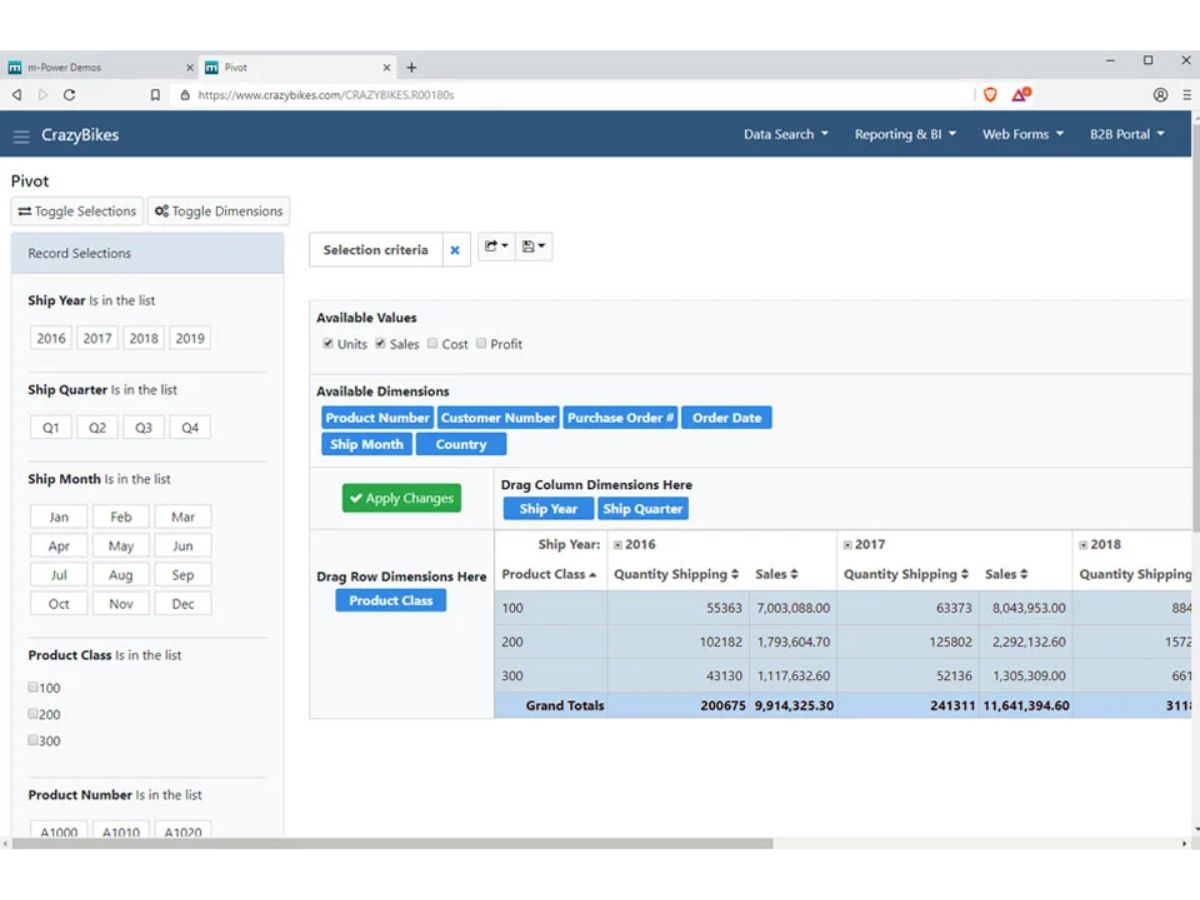Open the Brave Shields icon
Image resolution: width=1200 pixels, height=900 pixels.
tap(990, 95)
